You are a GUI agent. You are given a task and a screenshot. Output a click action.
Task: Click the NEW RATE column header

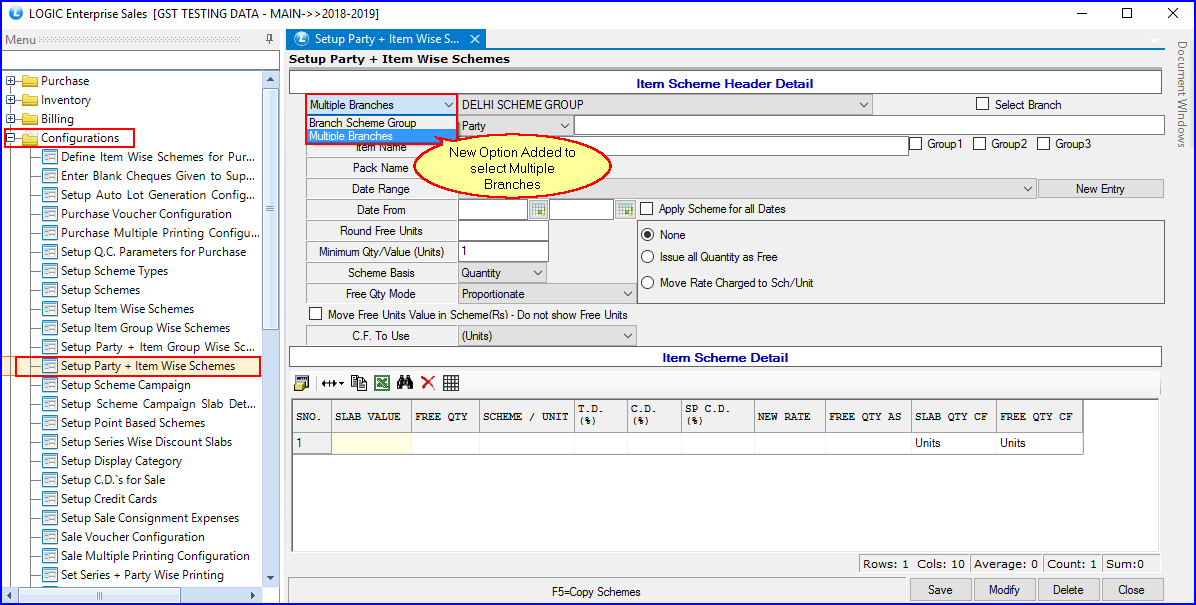click(789, 417)
